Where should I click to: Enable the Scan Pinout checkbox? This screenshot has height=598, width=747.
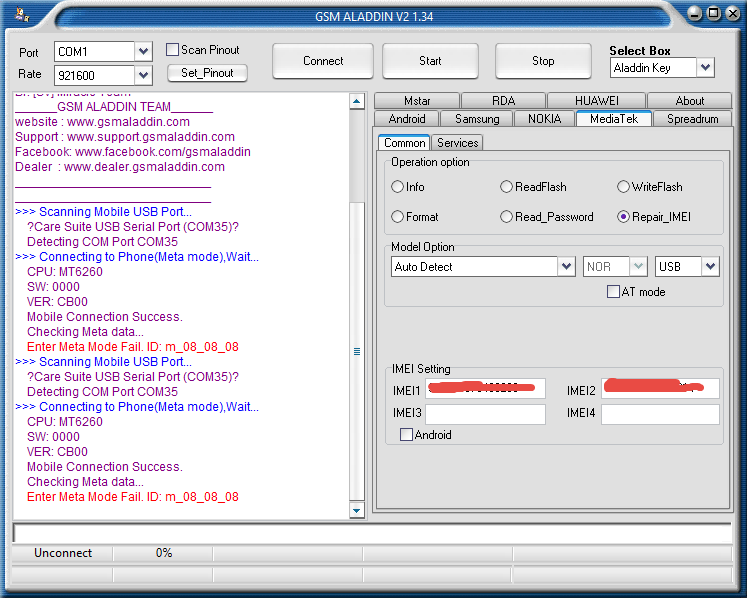click(172, 50)
